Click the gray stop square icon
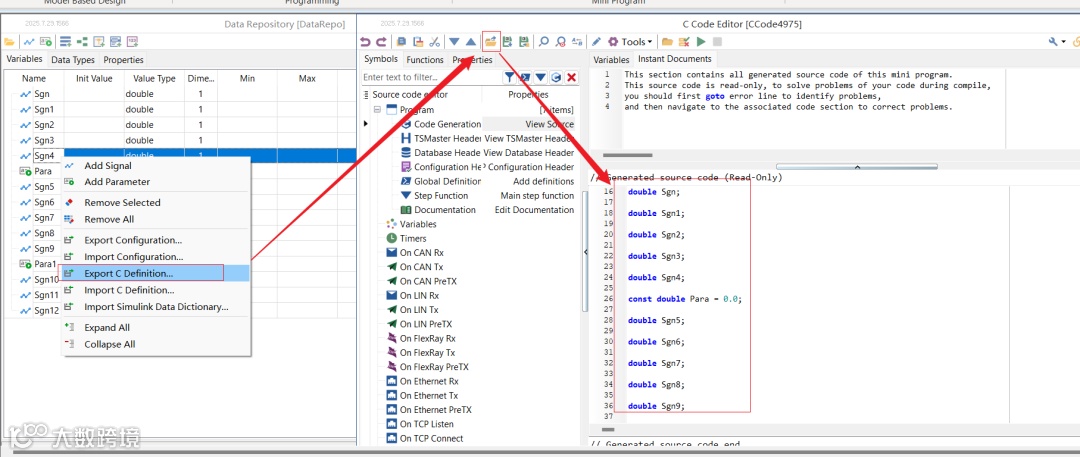This screenshot has height=457, width=1080. click(x=717, y=42)
